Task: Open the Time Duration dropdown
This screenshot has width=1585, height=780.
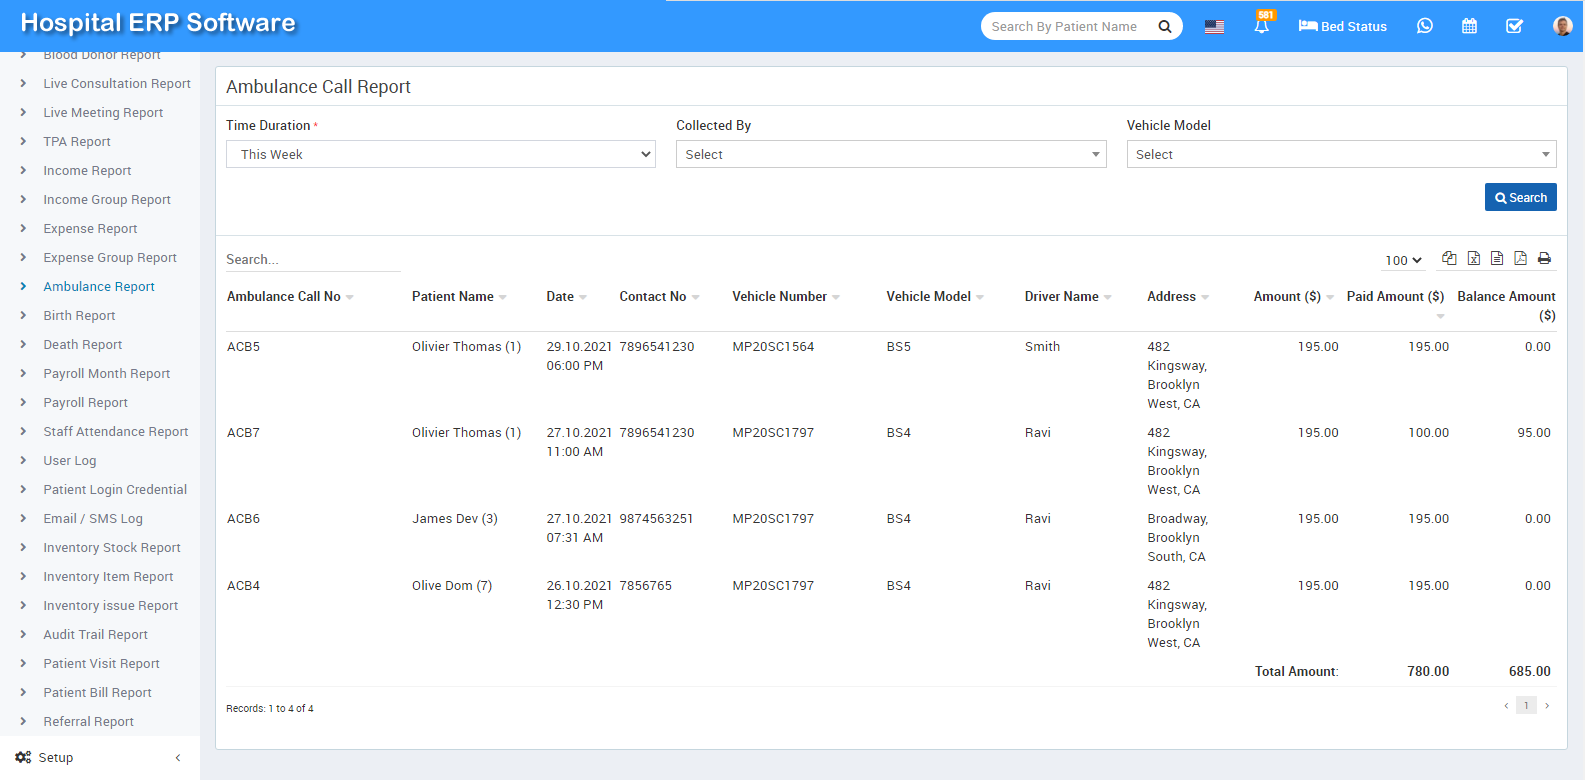Action: coord(440,154)
